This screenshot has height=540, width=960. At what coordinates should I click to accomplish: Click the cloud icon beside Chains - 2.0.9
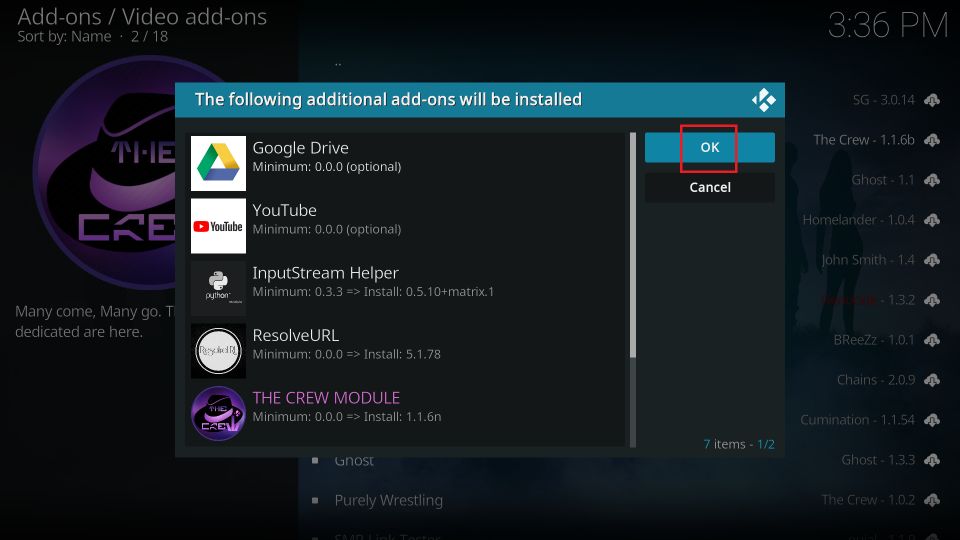point(932,380)
